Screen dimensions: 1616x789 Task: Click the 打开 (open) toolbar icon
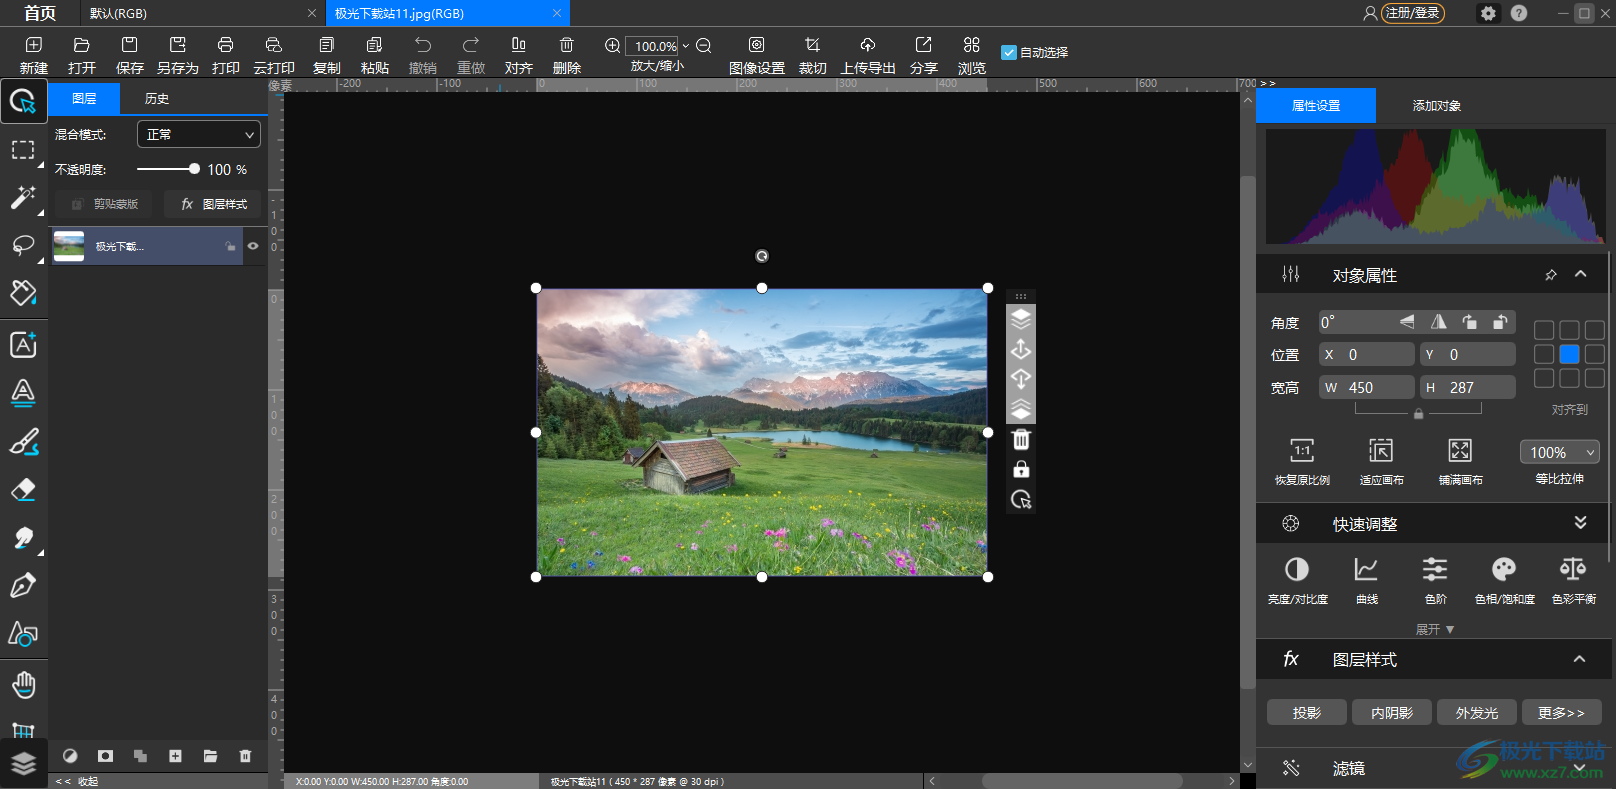pyautogui.click(x=82, y=45)
